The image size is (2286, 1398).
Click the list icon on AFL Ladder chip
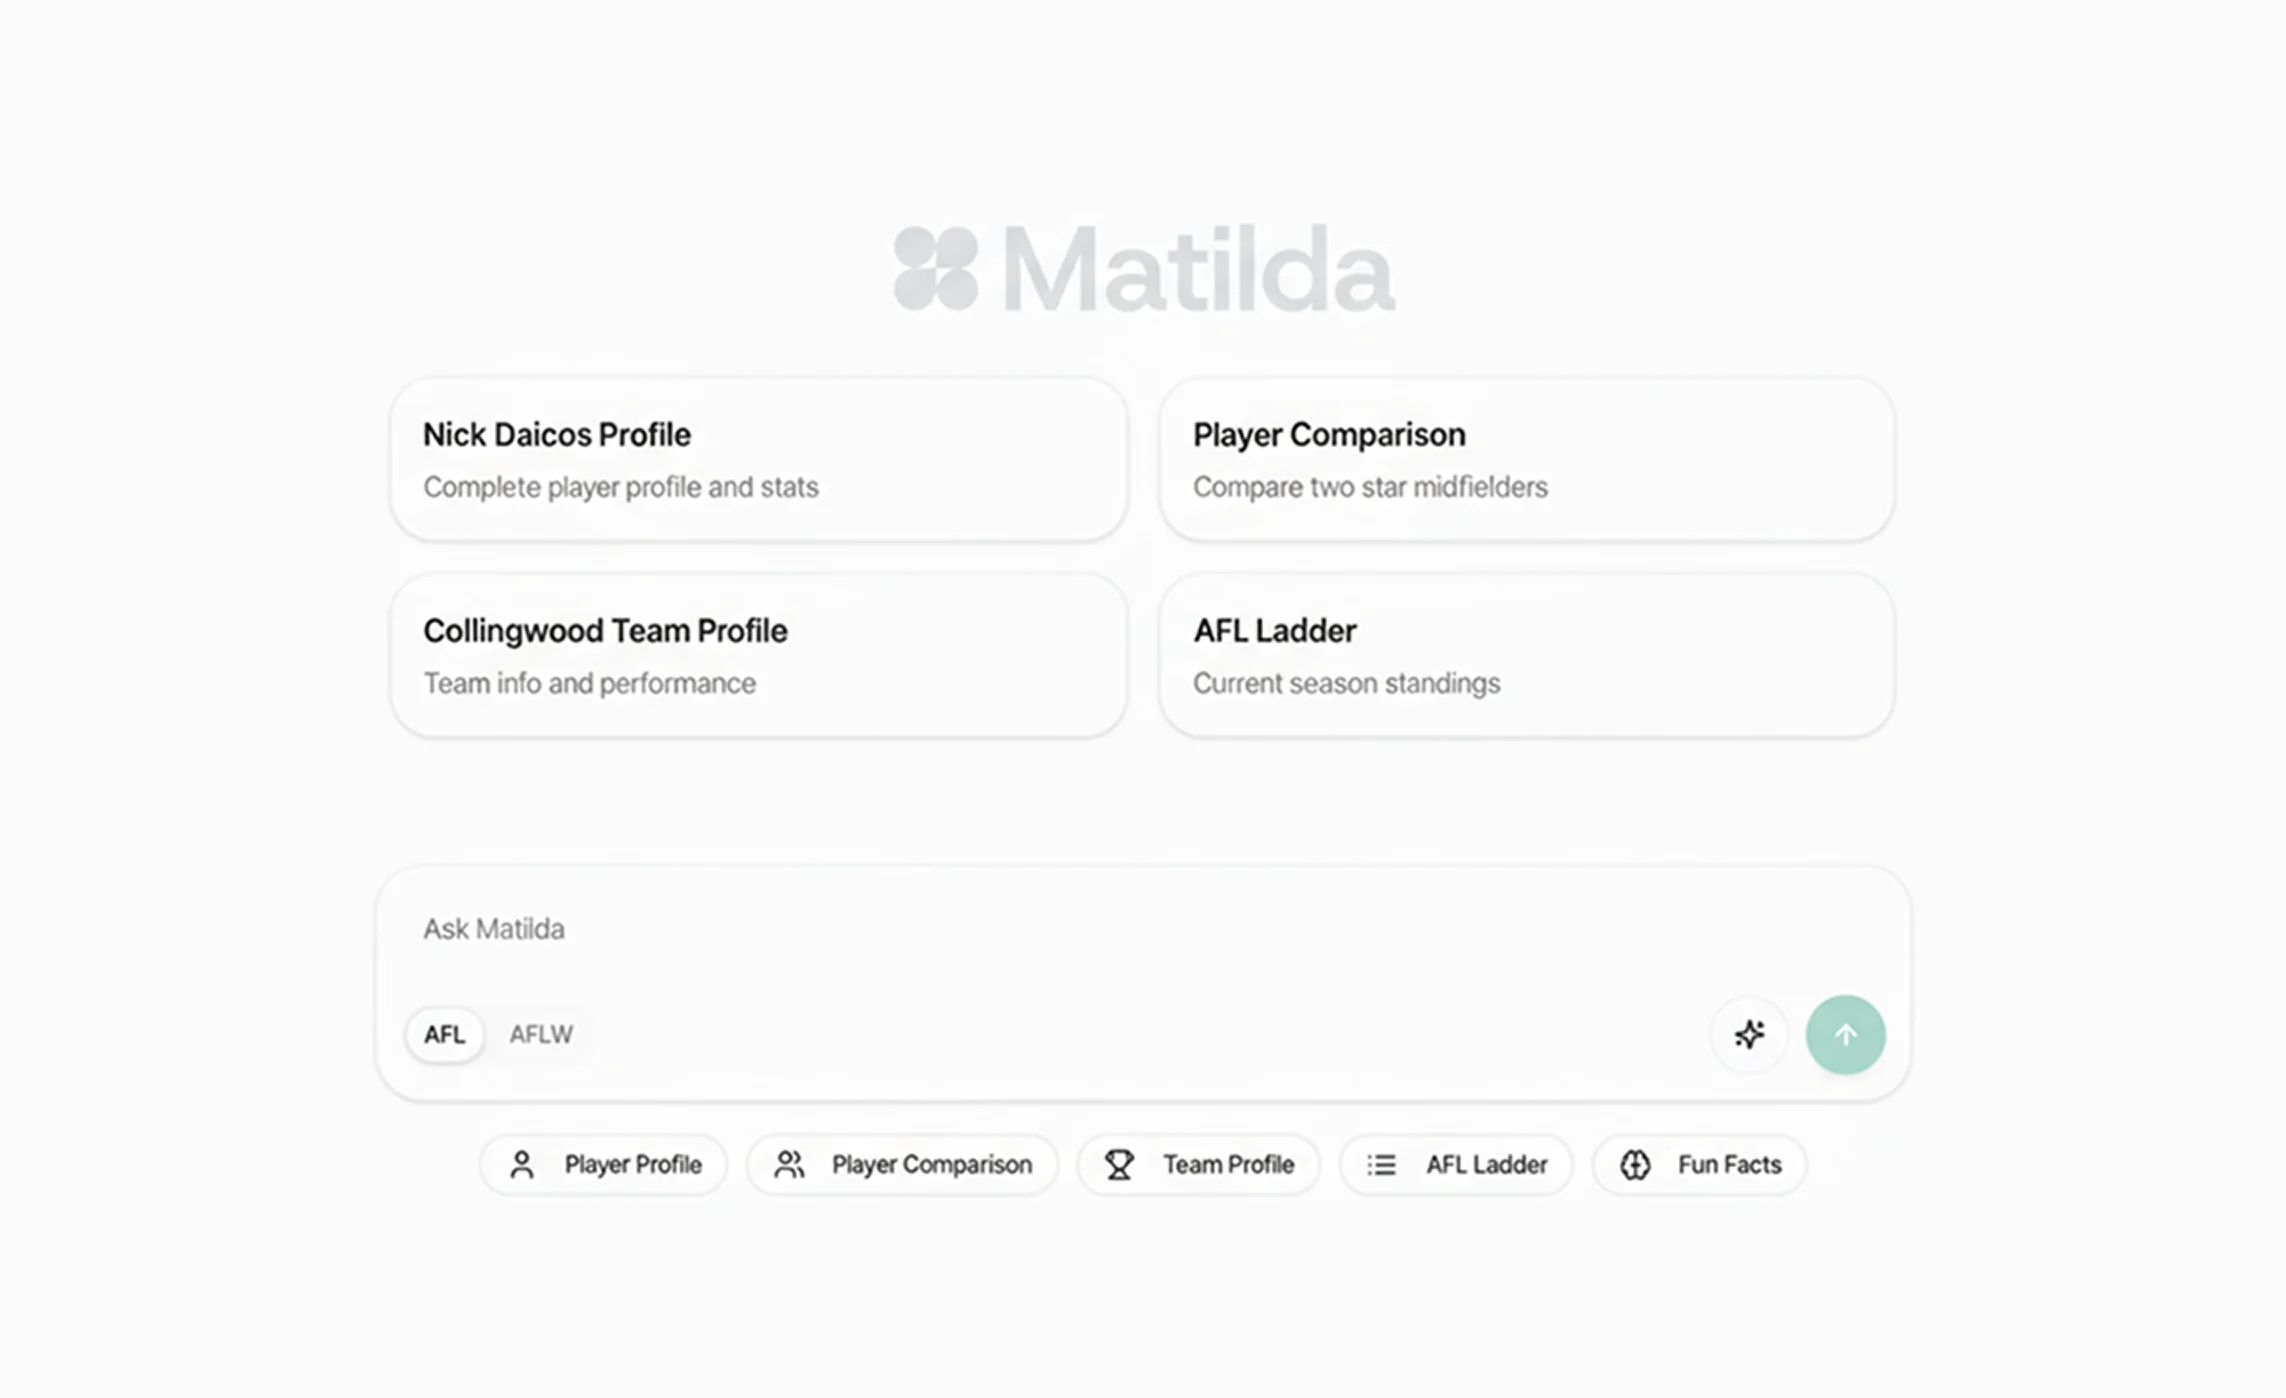pos(1379,1164)
